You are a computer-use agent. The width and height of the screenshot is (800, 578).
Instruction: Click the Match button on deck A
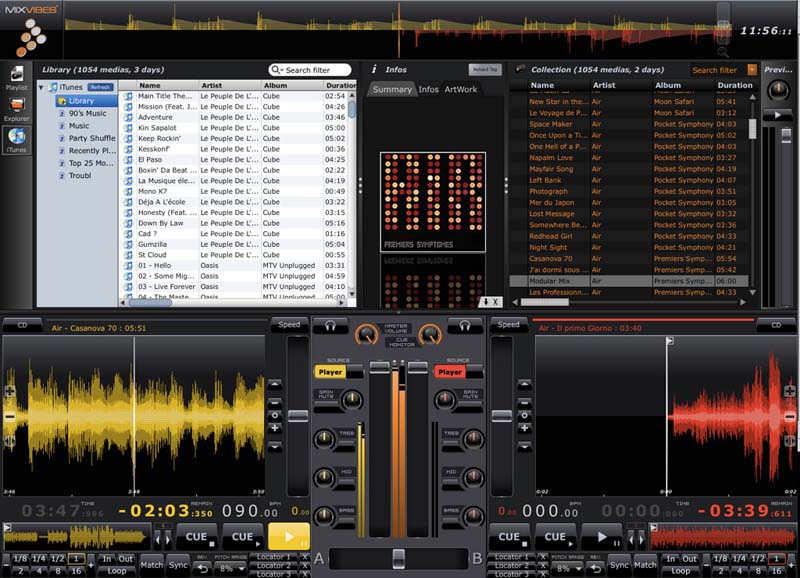point(151,566)
